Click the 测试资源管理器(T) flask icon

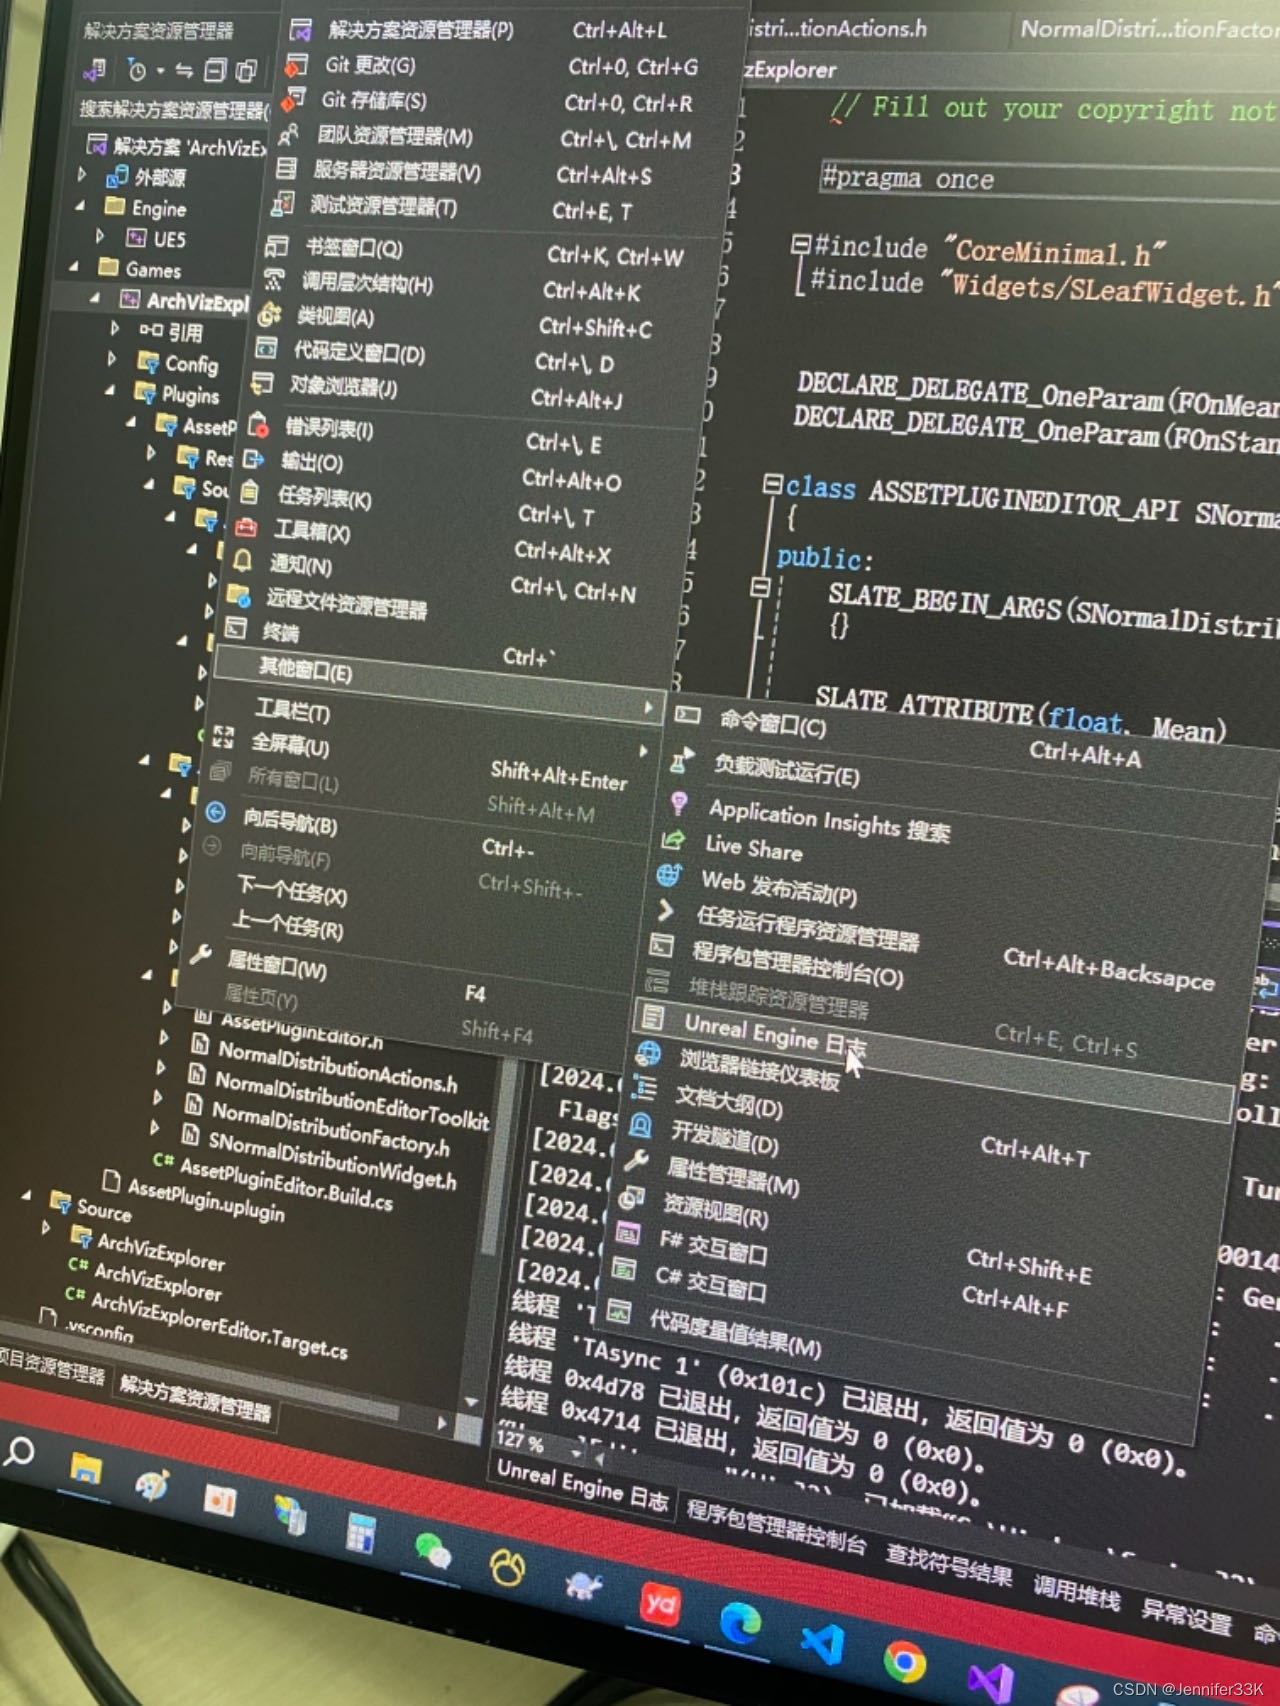pyautogui.click(x=282, y=204)
